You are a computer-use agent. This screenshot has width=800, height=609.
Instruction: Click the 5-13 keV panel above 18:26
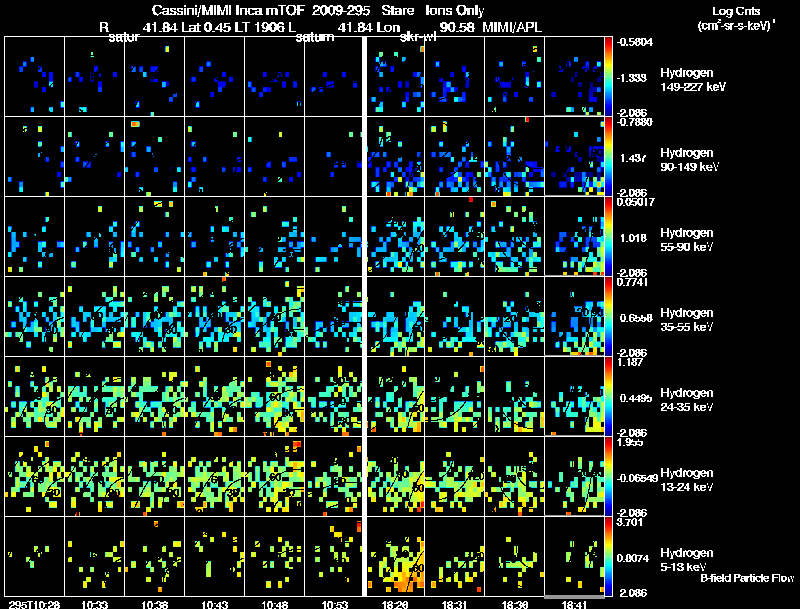[395, 556]
